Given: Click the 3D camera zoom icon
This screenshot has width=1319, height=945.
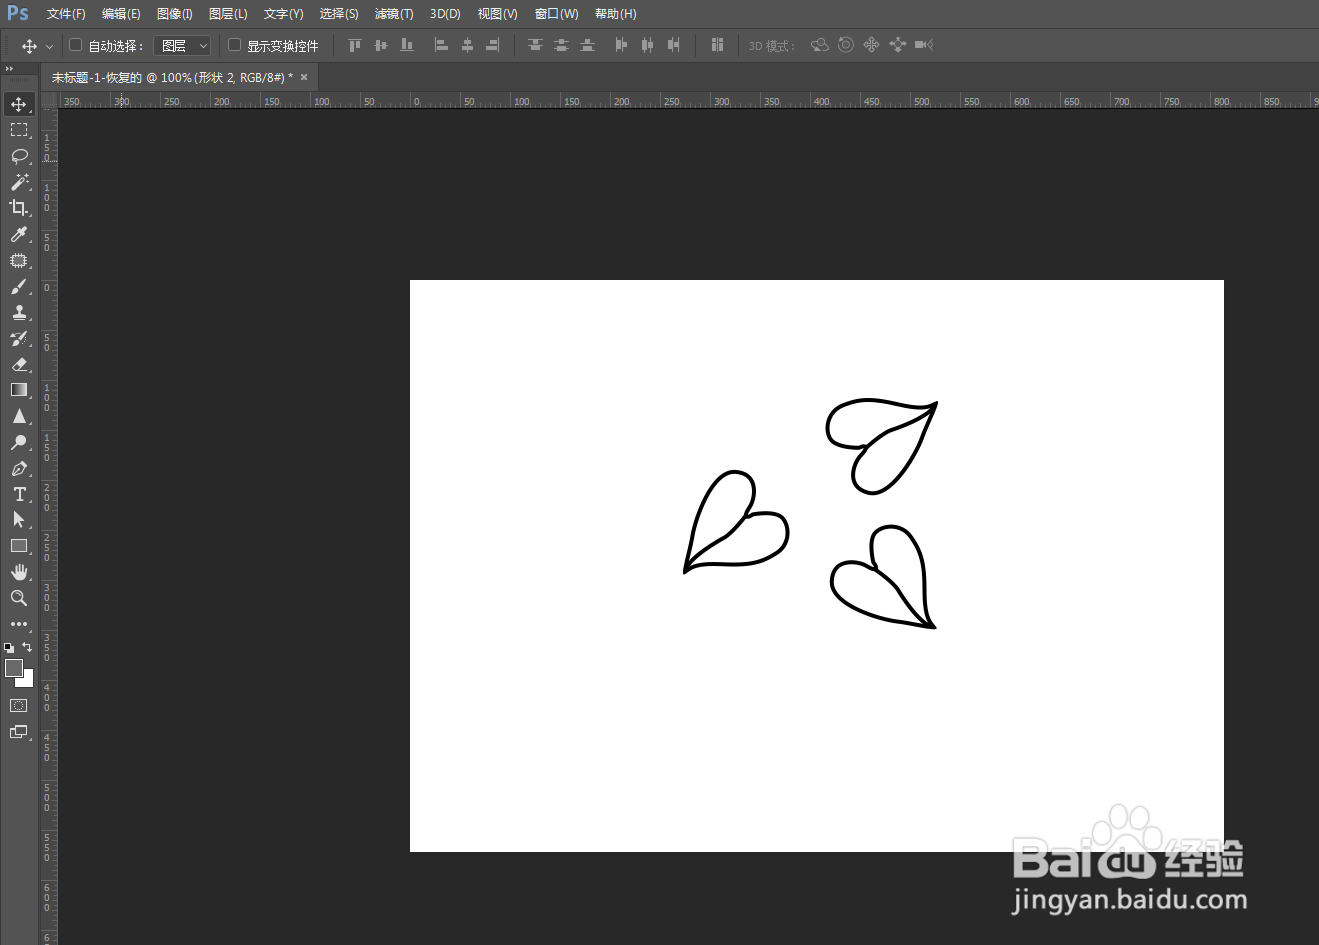Looking at the screenshot, I should 924,45.
